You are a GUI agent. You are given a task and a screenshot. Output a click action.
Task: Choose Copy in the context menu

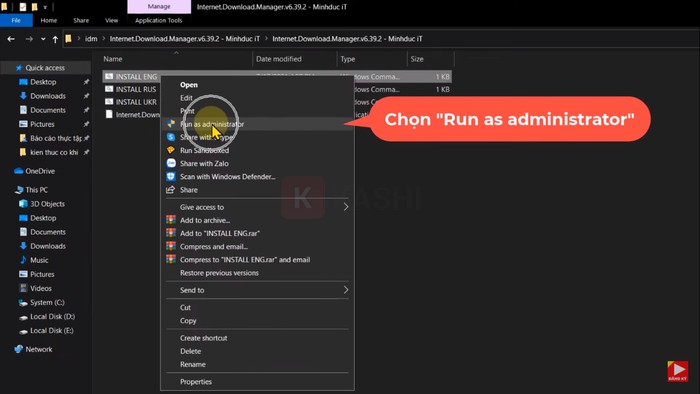tap(188, 321)
